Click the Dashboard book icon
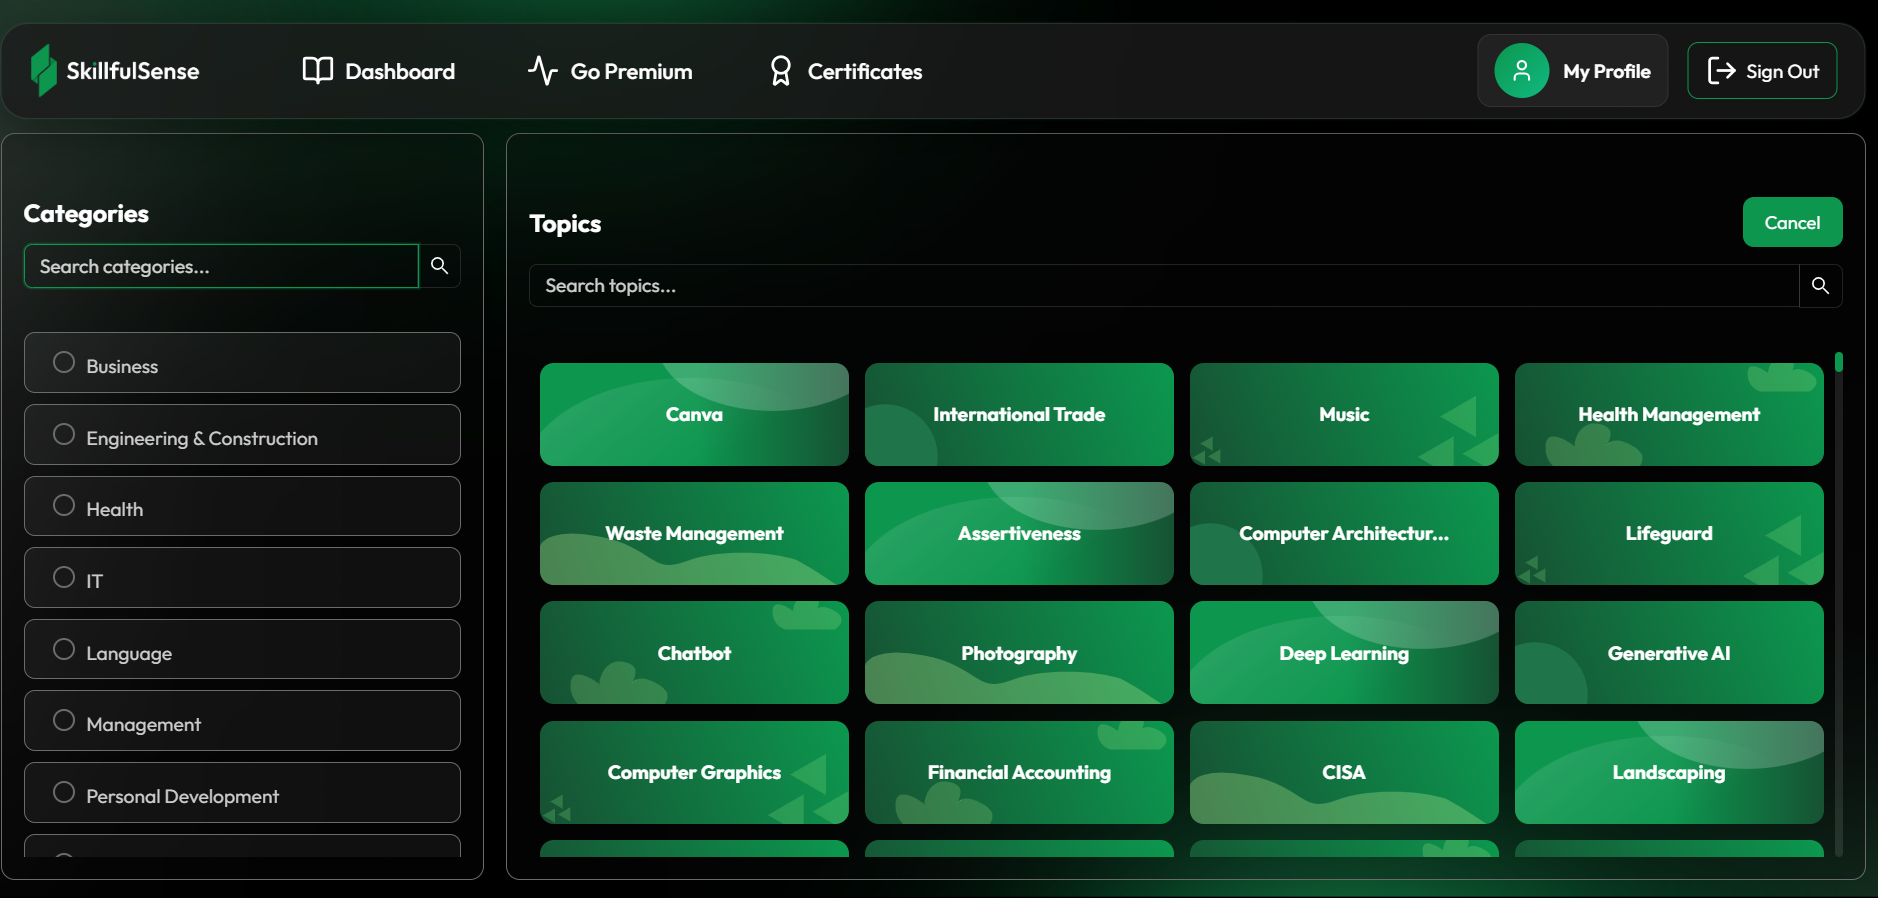 tap(317, 70)
